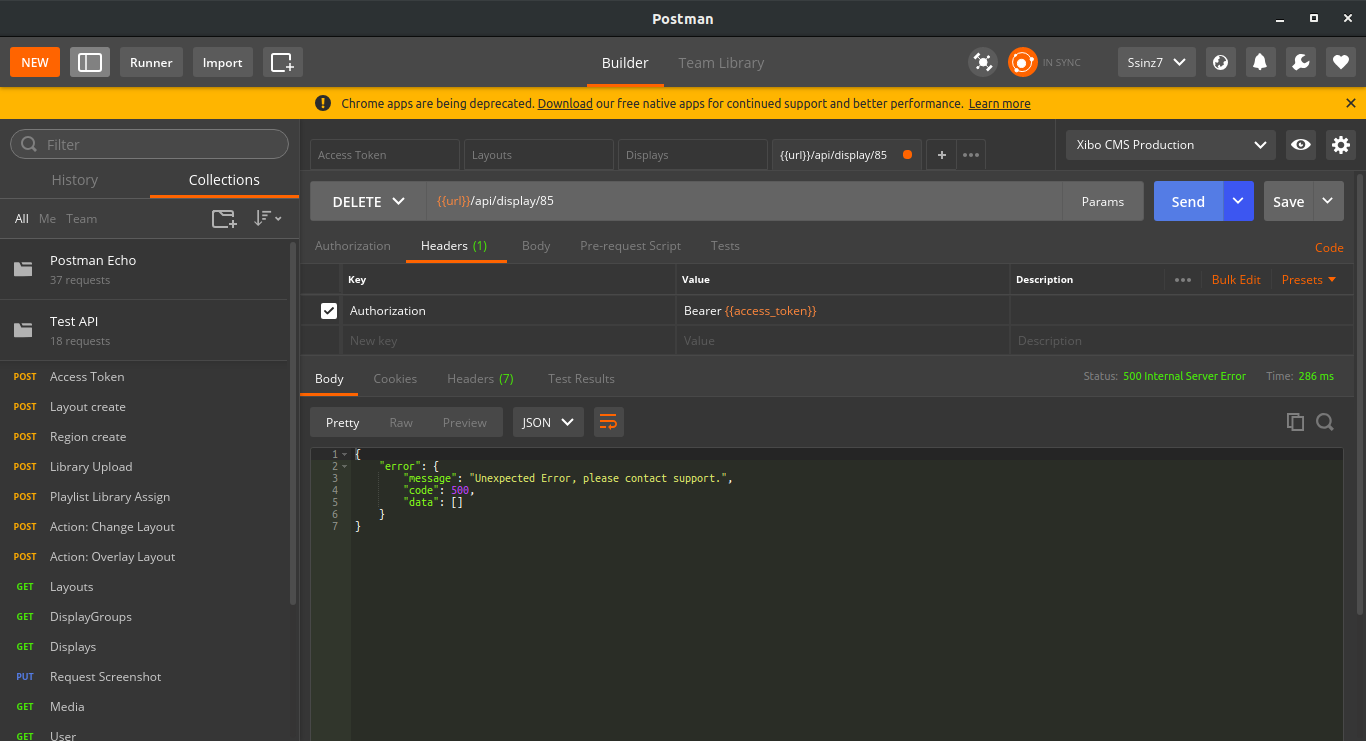Dismiss the Chrome apps deprecation banner
Viewport: 1366px width, 741px height.
[1351, 103]
